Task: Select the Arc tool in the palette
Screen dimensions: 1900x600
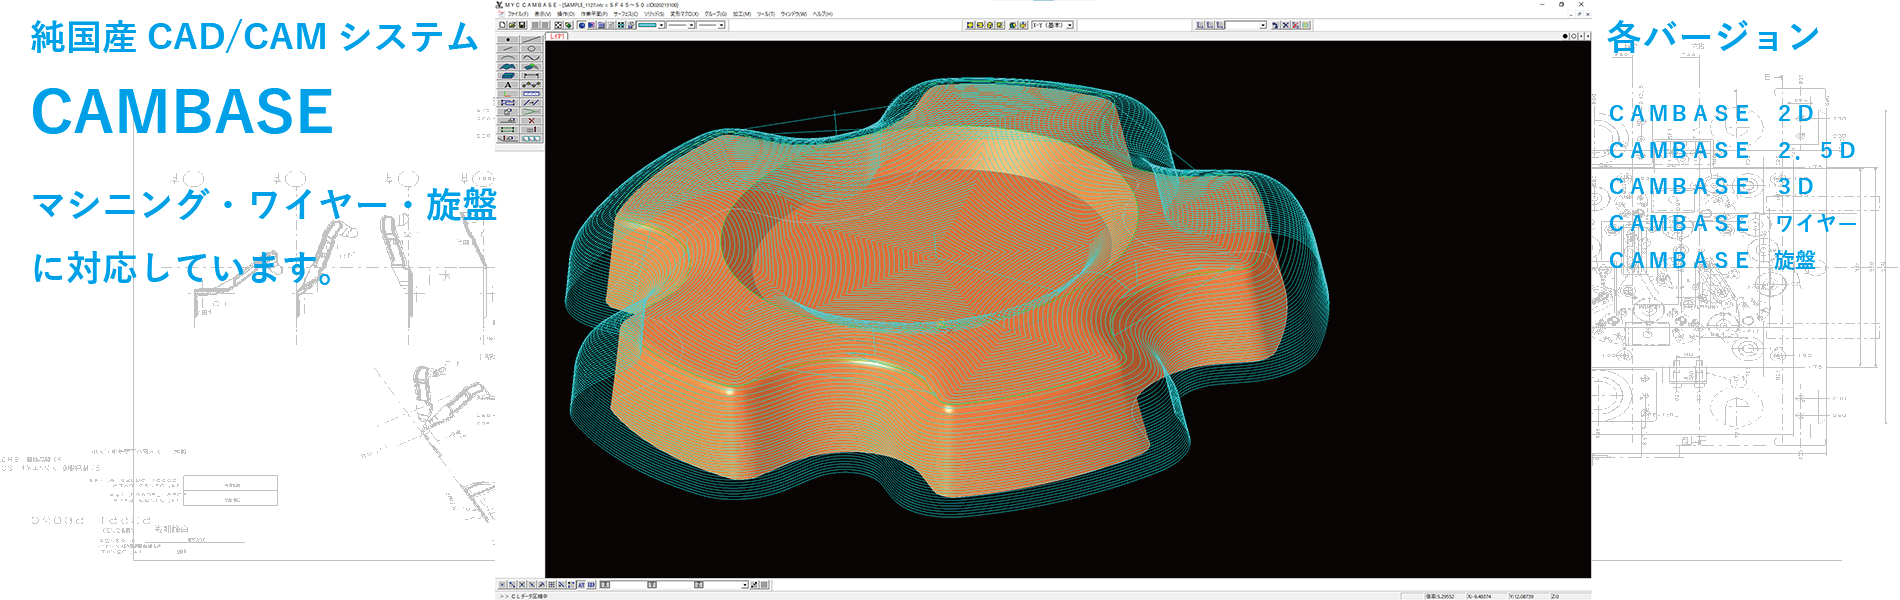Action: [508, 57]
